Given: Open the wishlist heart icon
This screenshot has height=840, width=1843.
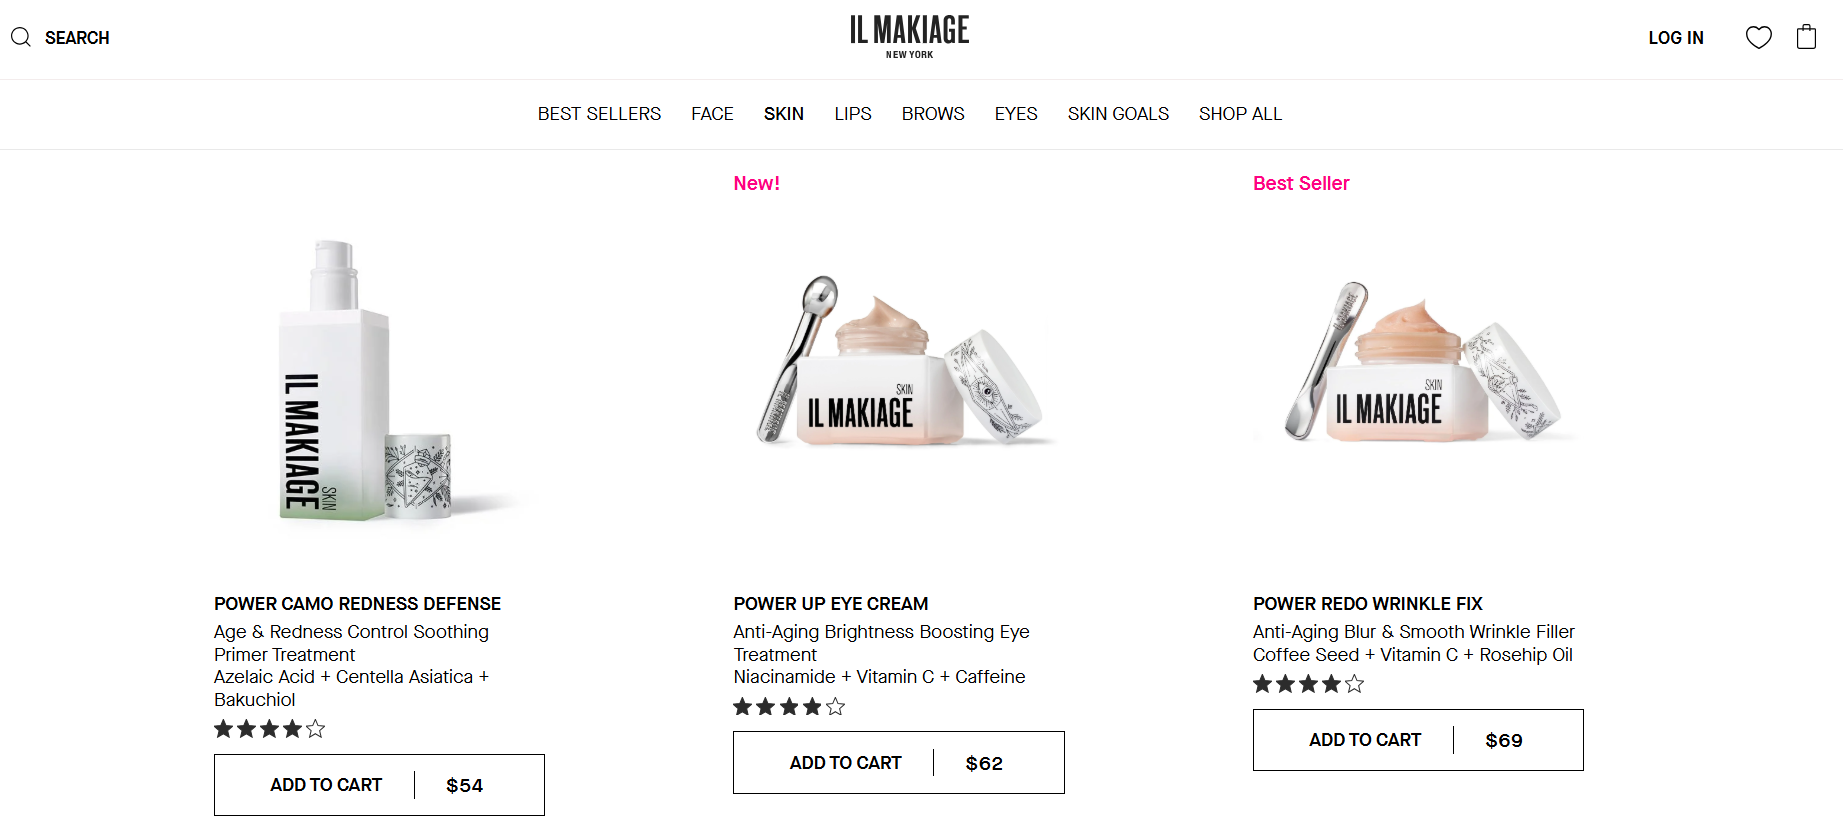Looking at the screenshot, I should pos(1758,37).
